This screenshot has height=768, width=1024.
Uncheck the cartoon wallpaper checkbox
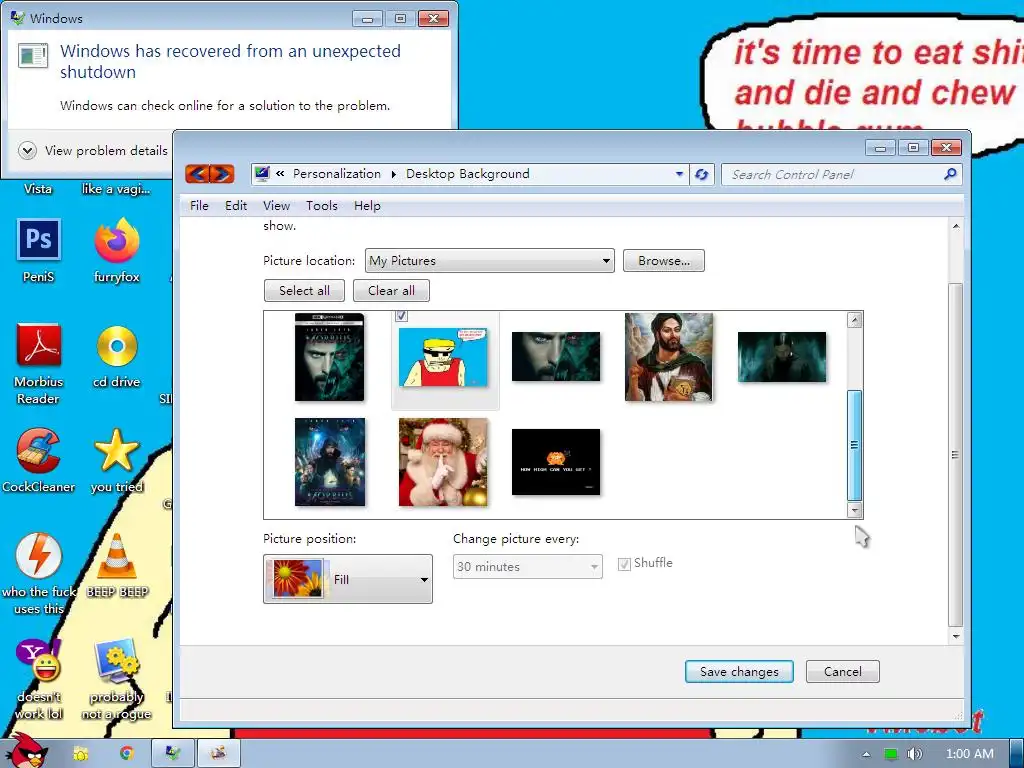[x=402, y=316]
